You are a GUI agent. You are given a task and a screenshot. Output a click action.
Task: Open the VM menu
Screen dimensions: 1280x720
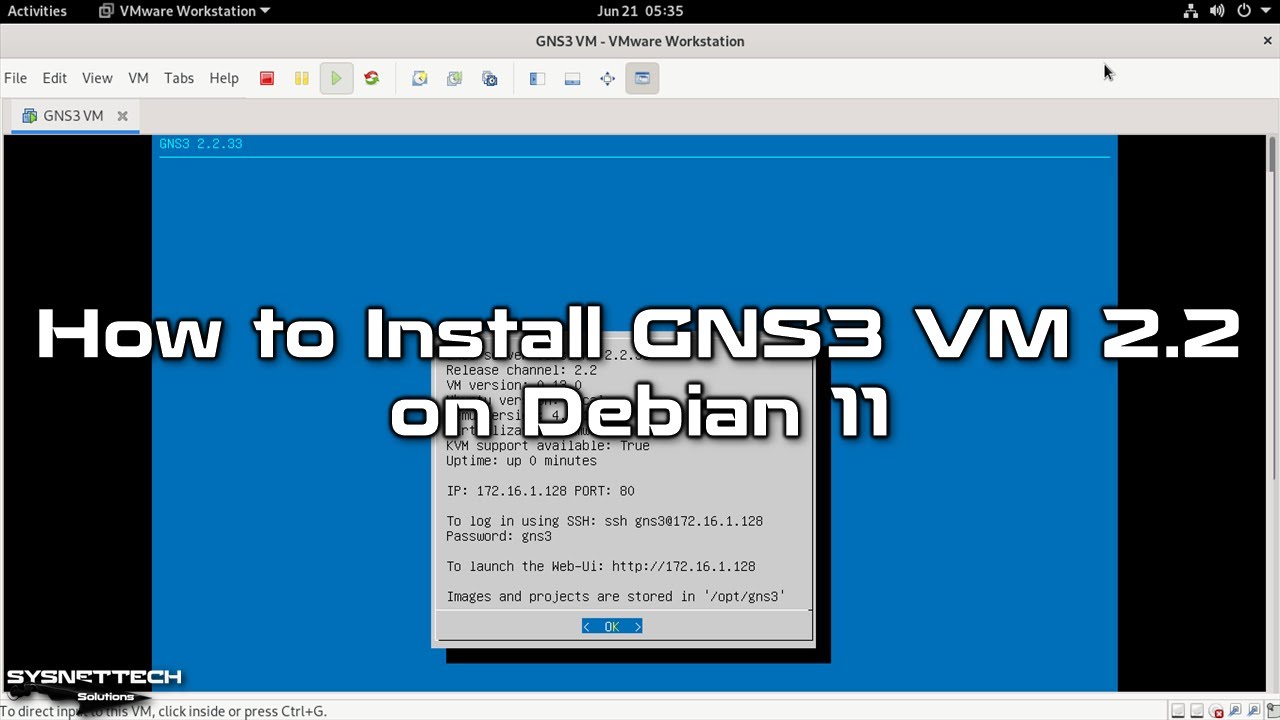point(138,78)
